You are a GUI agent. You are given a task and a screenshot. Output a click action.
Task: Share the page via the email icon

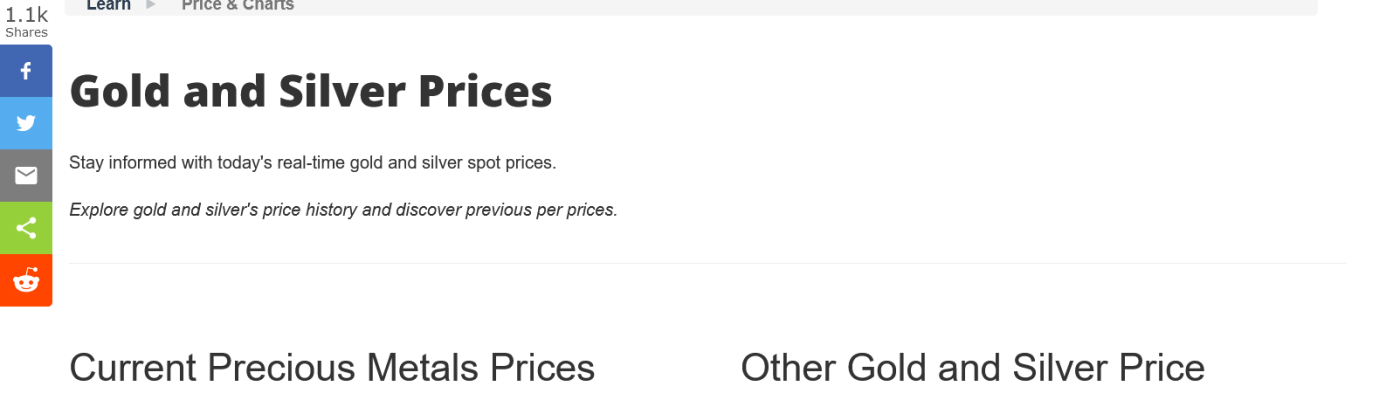click(26, 176)
